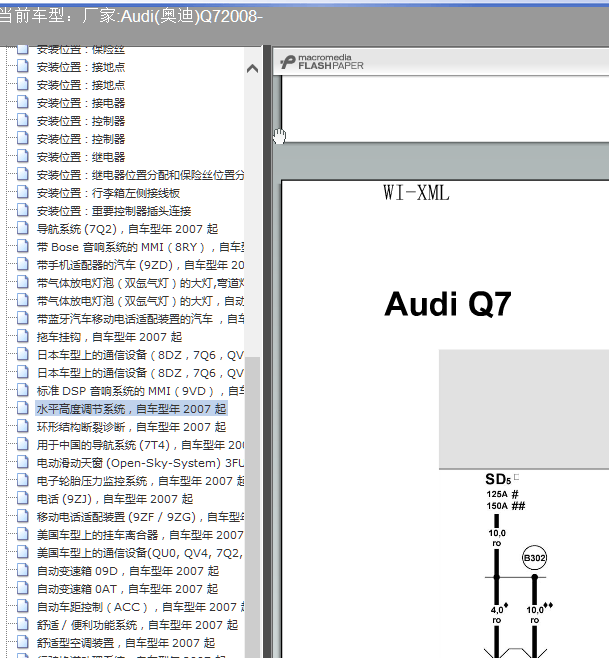Image resolution: width=609 pixels, height=658 pixels.
Task: Click document icon beside 拖车挂钩
Action: [x=23, y=337]
